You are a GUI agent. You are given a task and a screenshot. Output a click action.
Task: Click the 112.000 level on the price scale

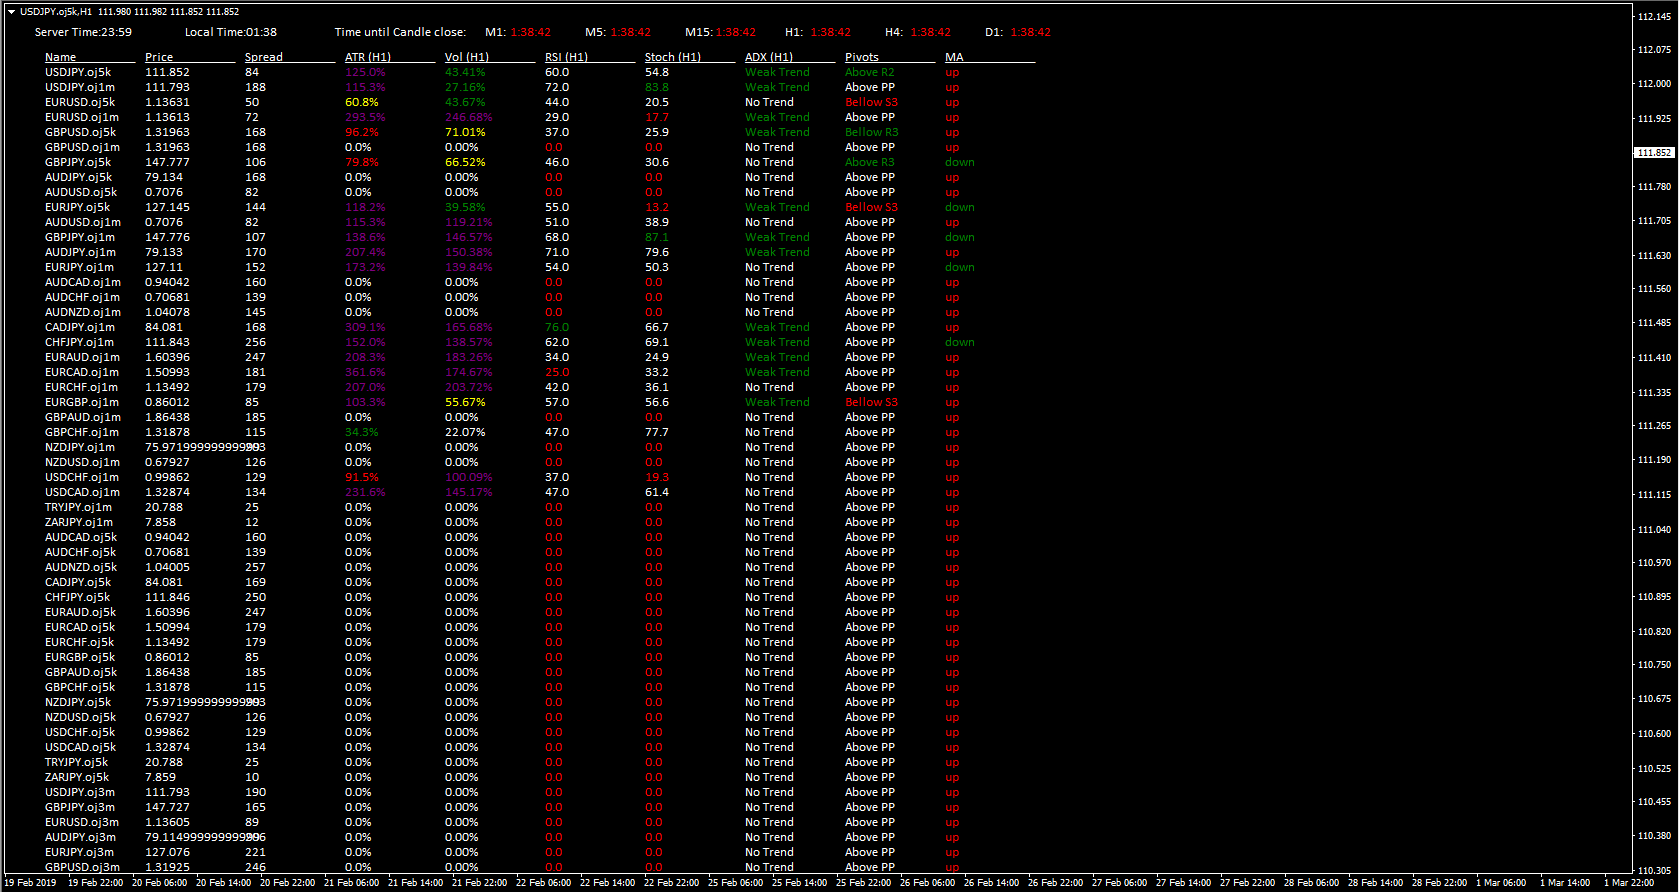click(1654, 84)
